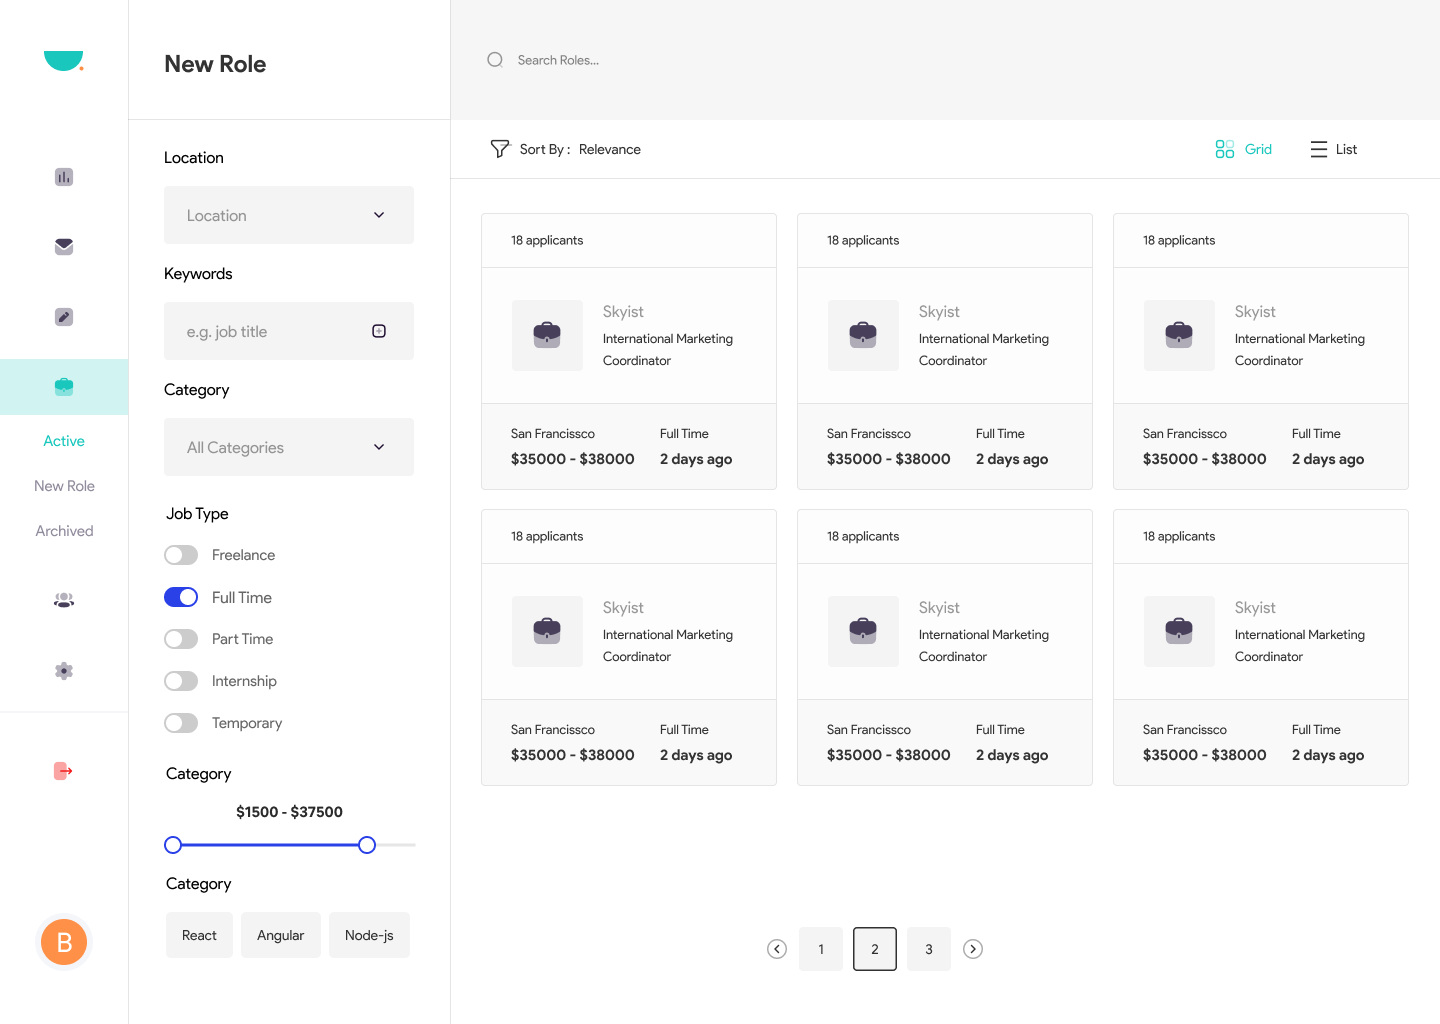Click the filter funnel icon
Viewport: 1440px width, 1024px height.
click(500, 149)
